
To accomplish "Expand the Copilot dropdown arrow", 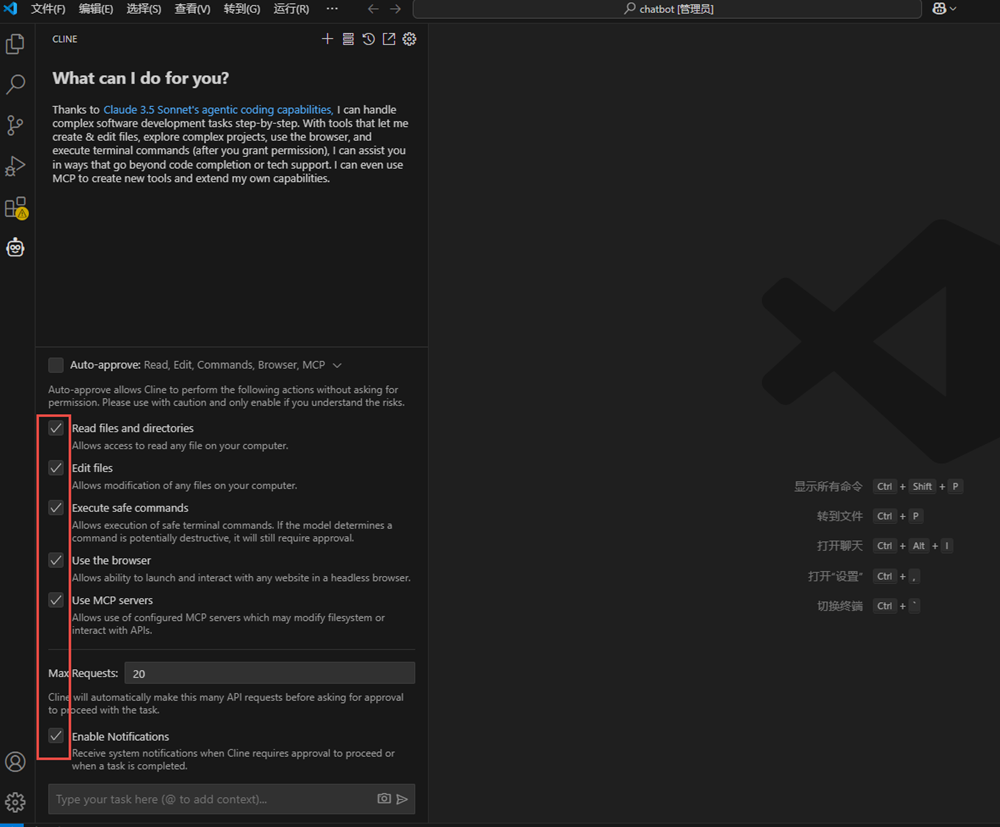I will coord(953,9).
